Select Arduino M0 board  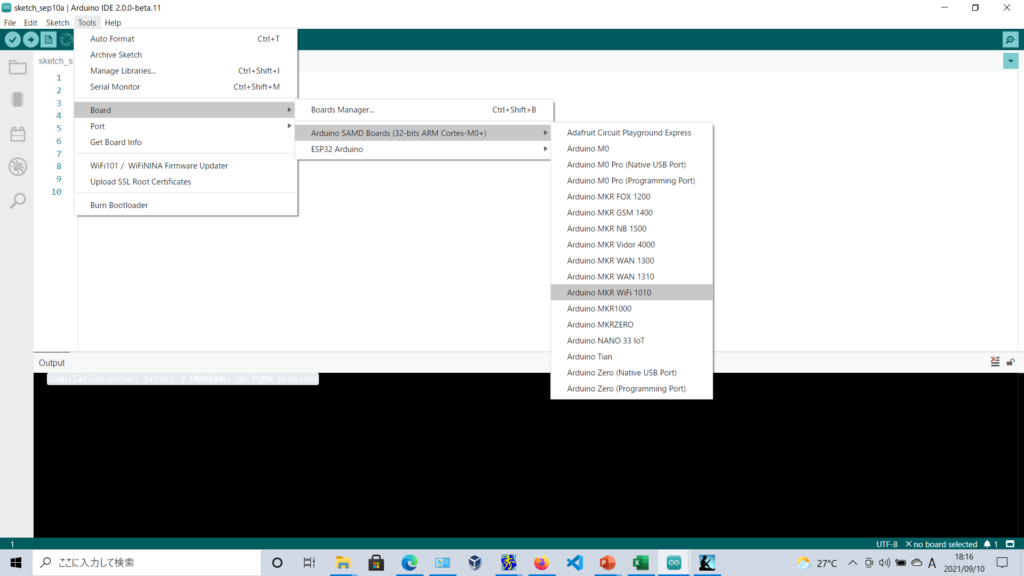pyautogui.click(x=632, y=148)
